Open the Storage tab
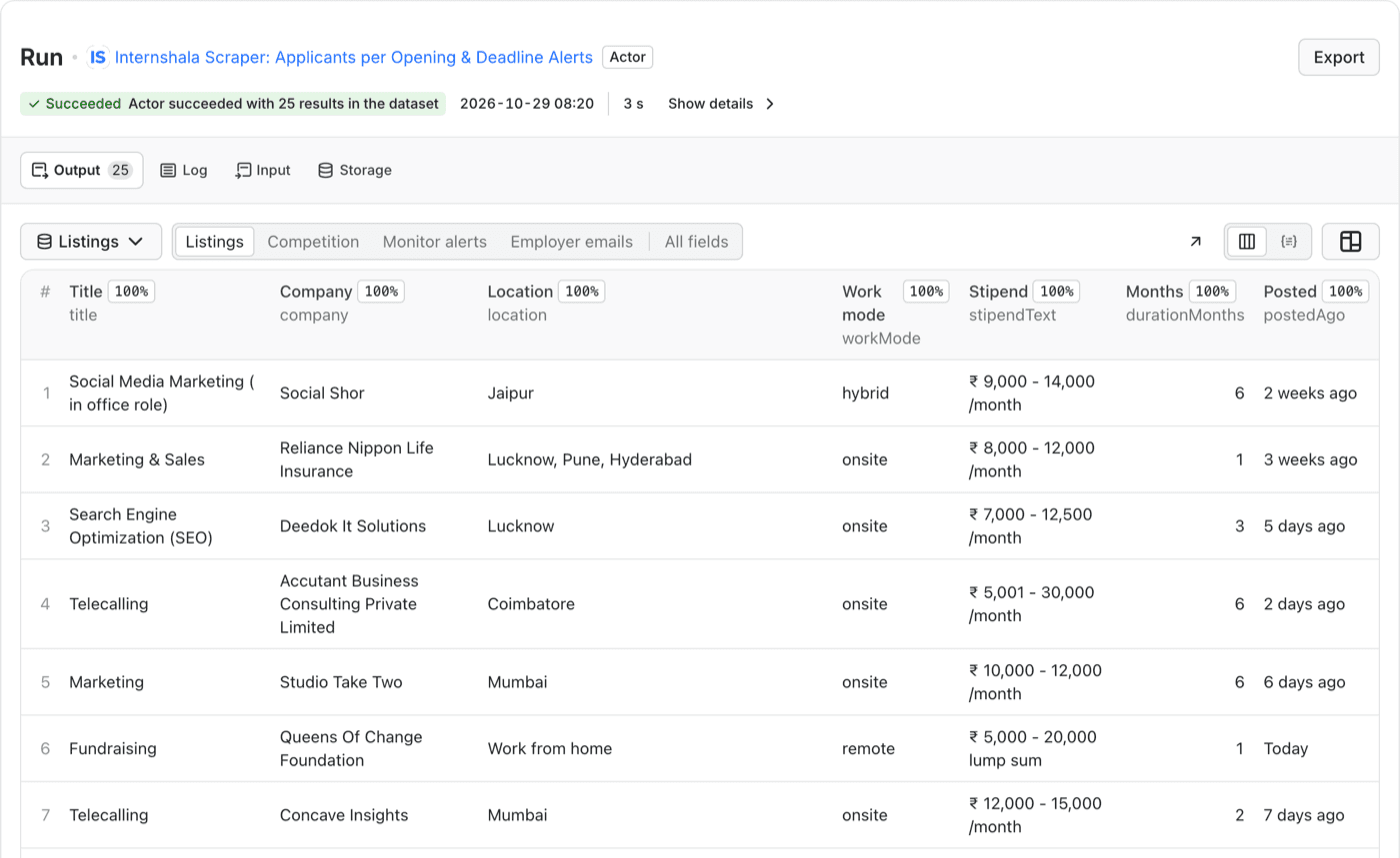Screen dimensions: 1400x858 (x=355, y=170)
